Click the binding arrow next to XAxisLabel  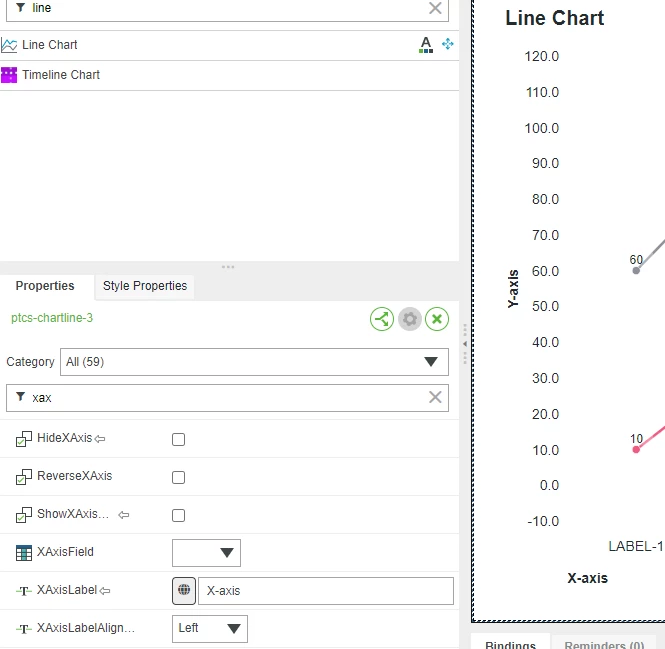105,591
